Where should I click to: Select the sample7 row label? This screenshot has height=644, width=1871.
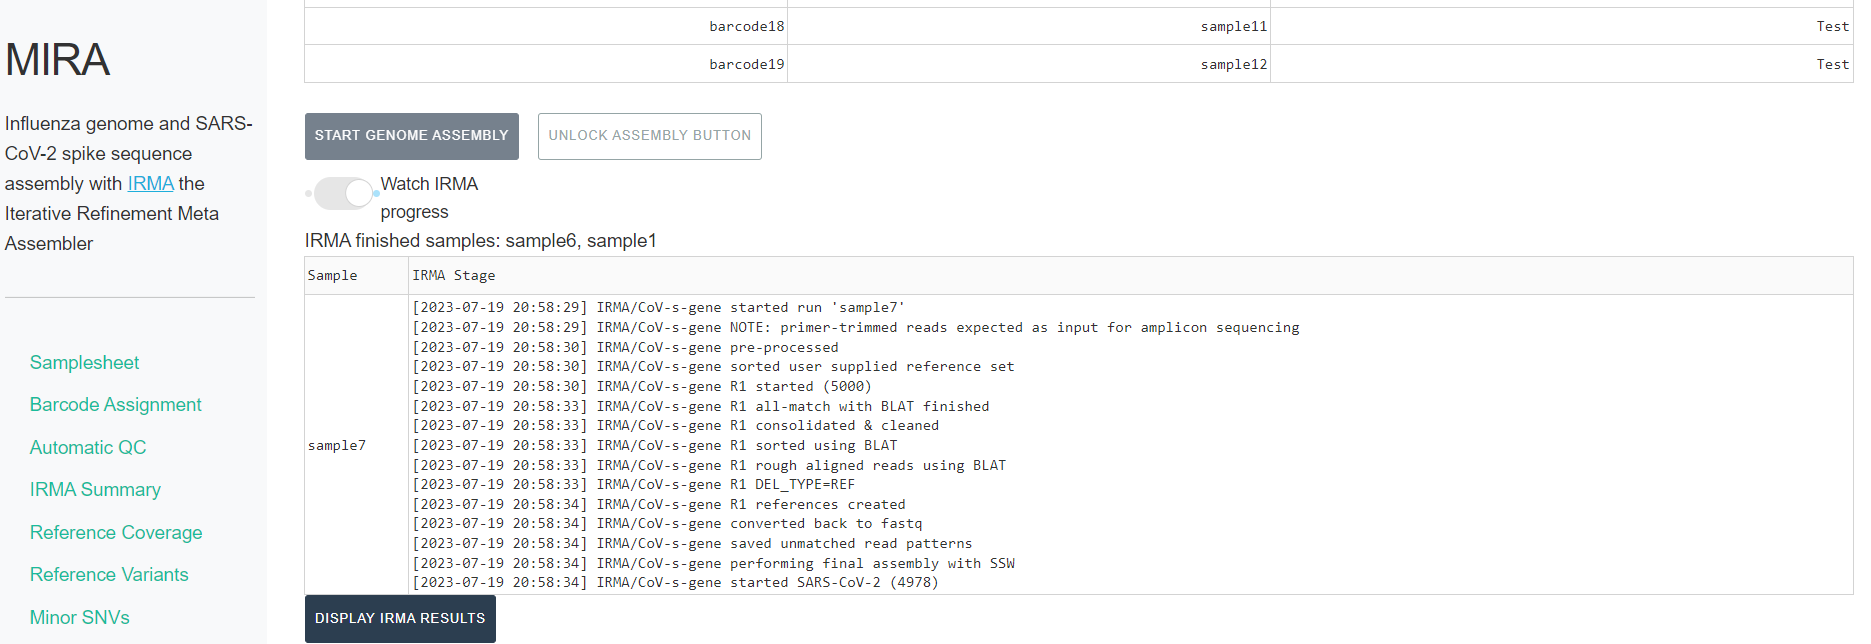[337, 446]
